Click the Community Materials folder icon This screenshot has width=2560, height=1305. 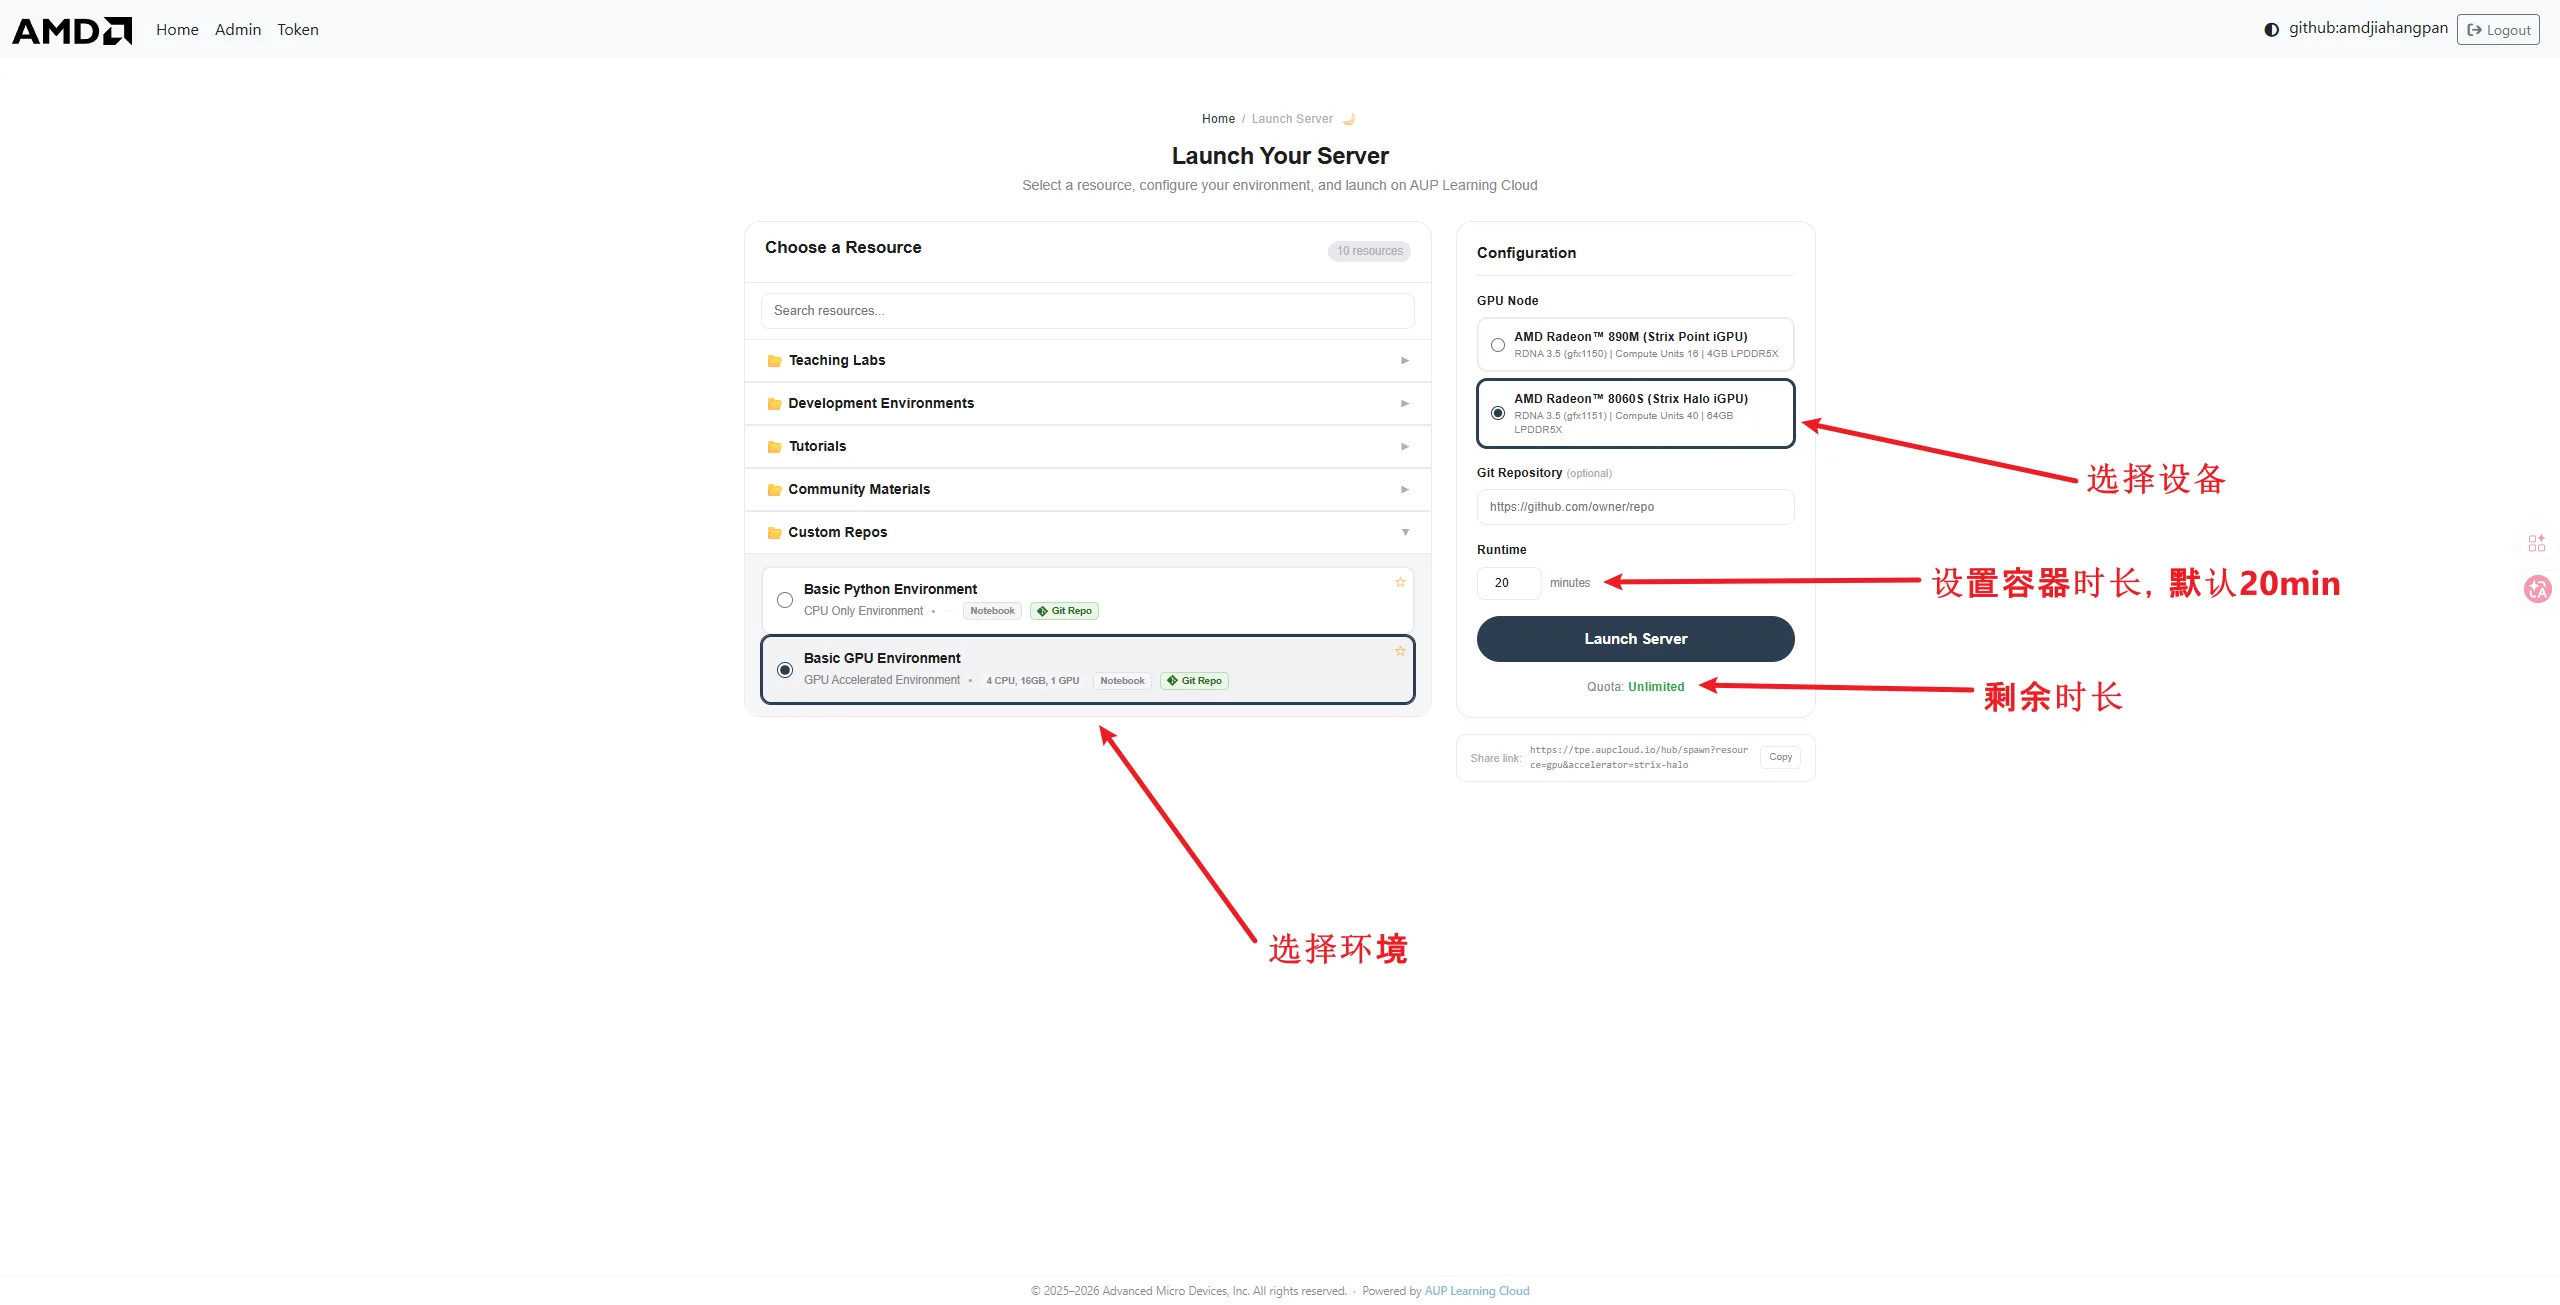click(x=774, y=490)
